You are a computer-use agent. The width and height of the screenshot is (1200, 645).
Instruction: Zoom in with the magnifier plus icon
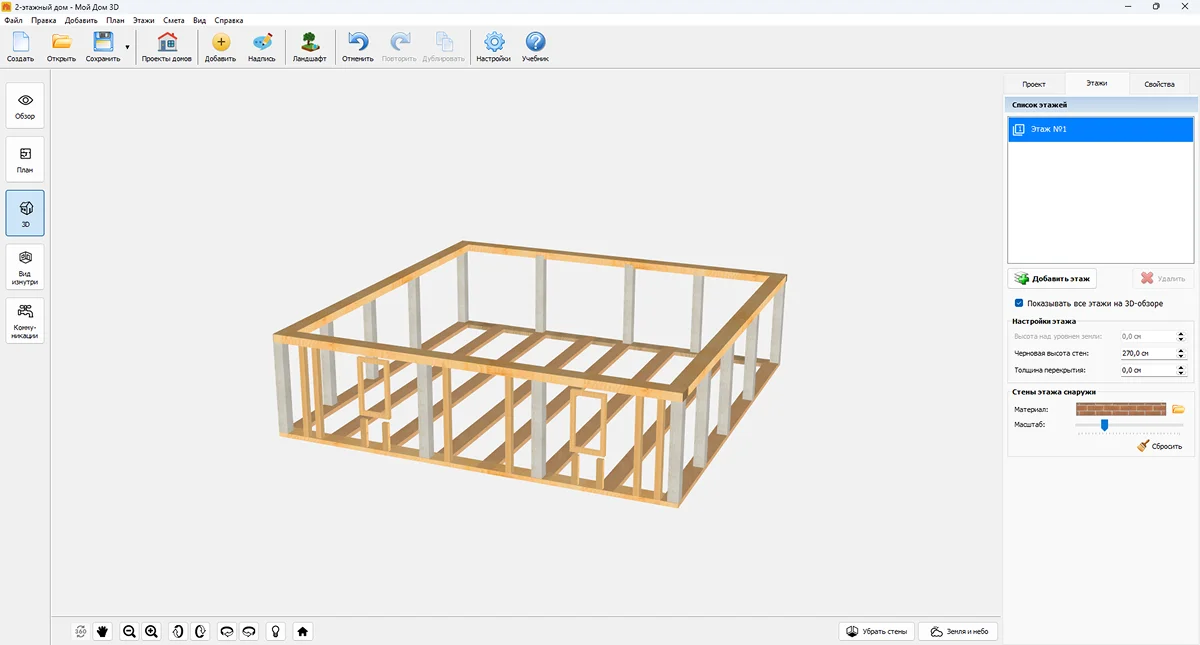pyautogui.click(x=151, y=631)
